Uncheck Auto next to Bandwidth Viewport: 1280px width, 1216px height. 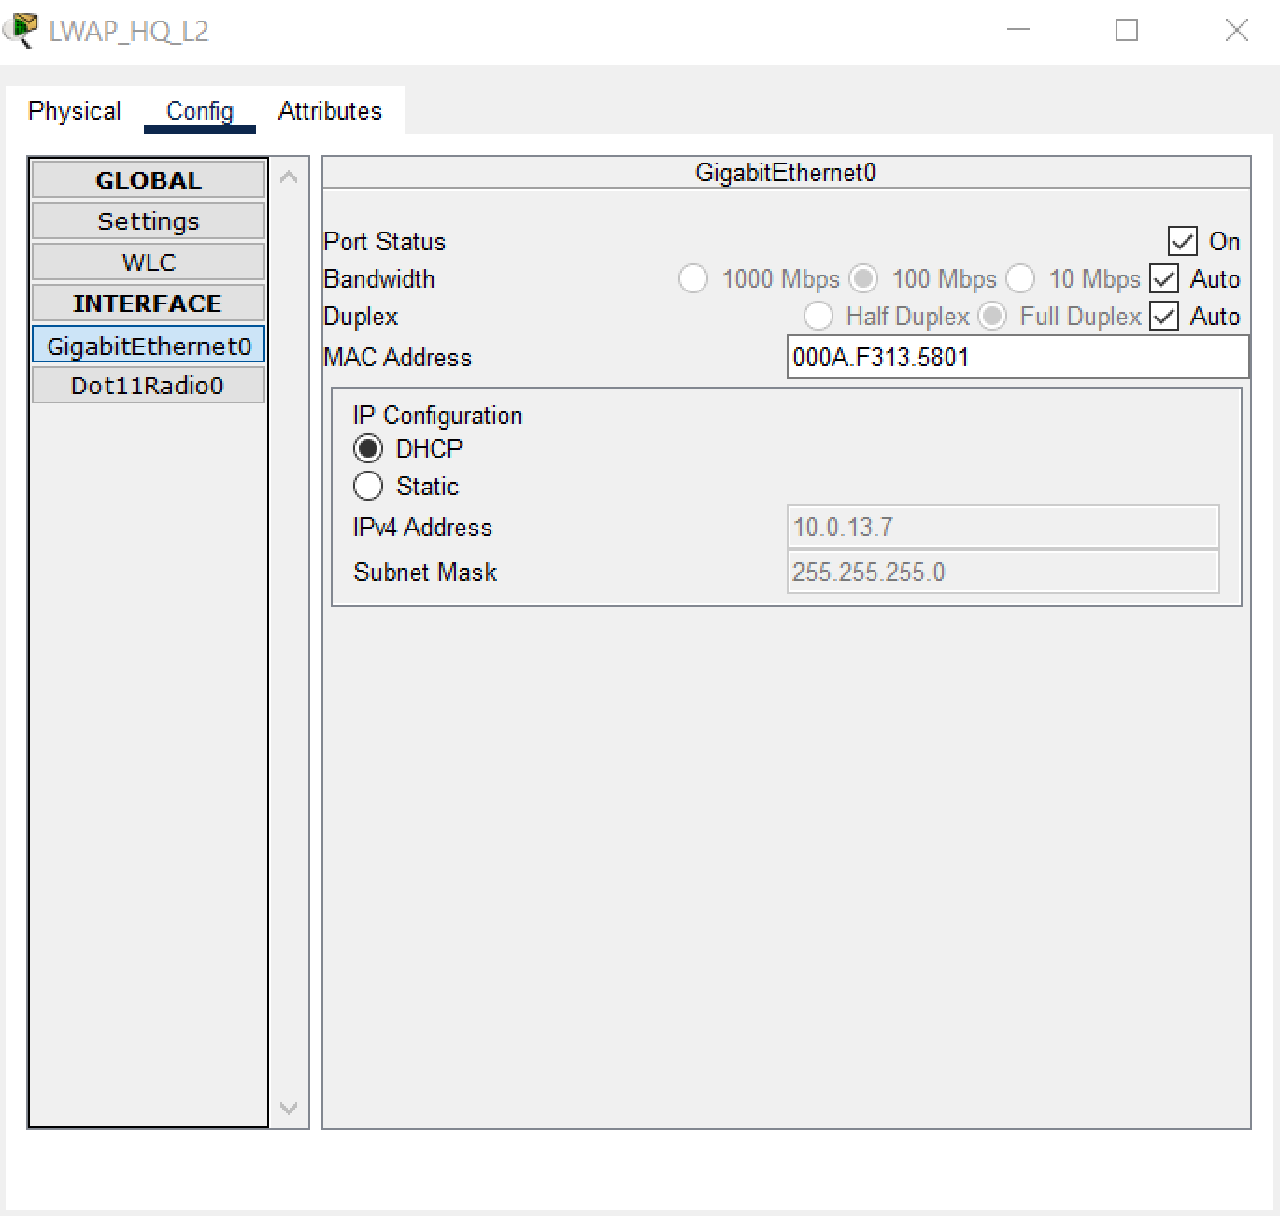click(1163, 279)
